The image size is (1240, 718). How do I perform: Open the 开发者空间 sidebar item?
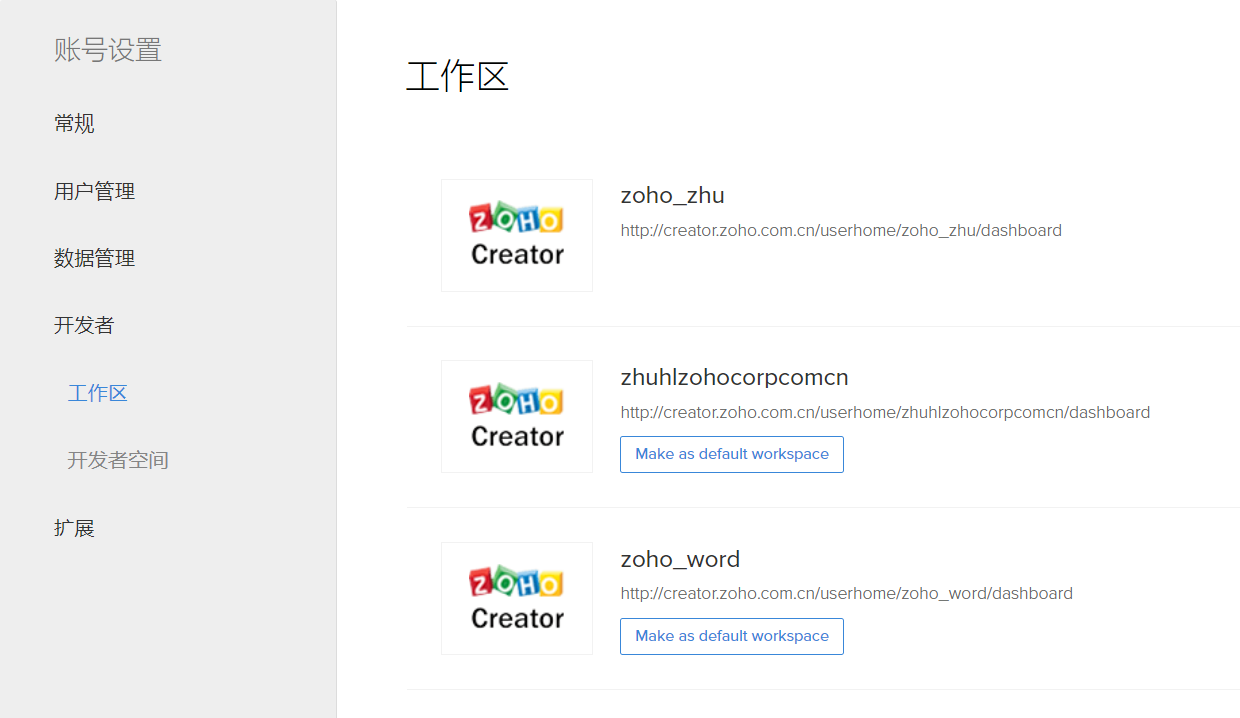[x=117, y=460]
